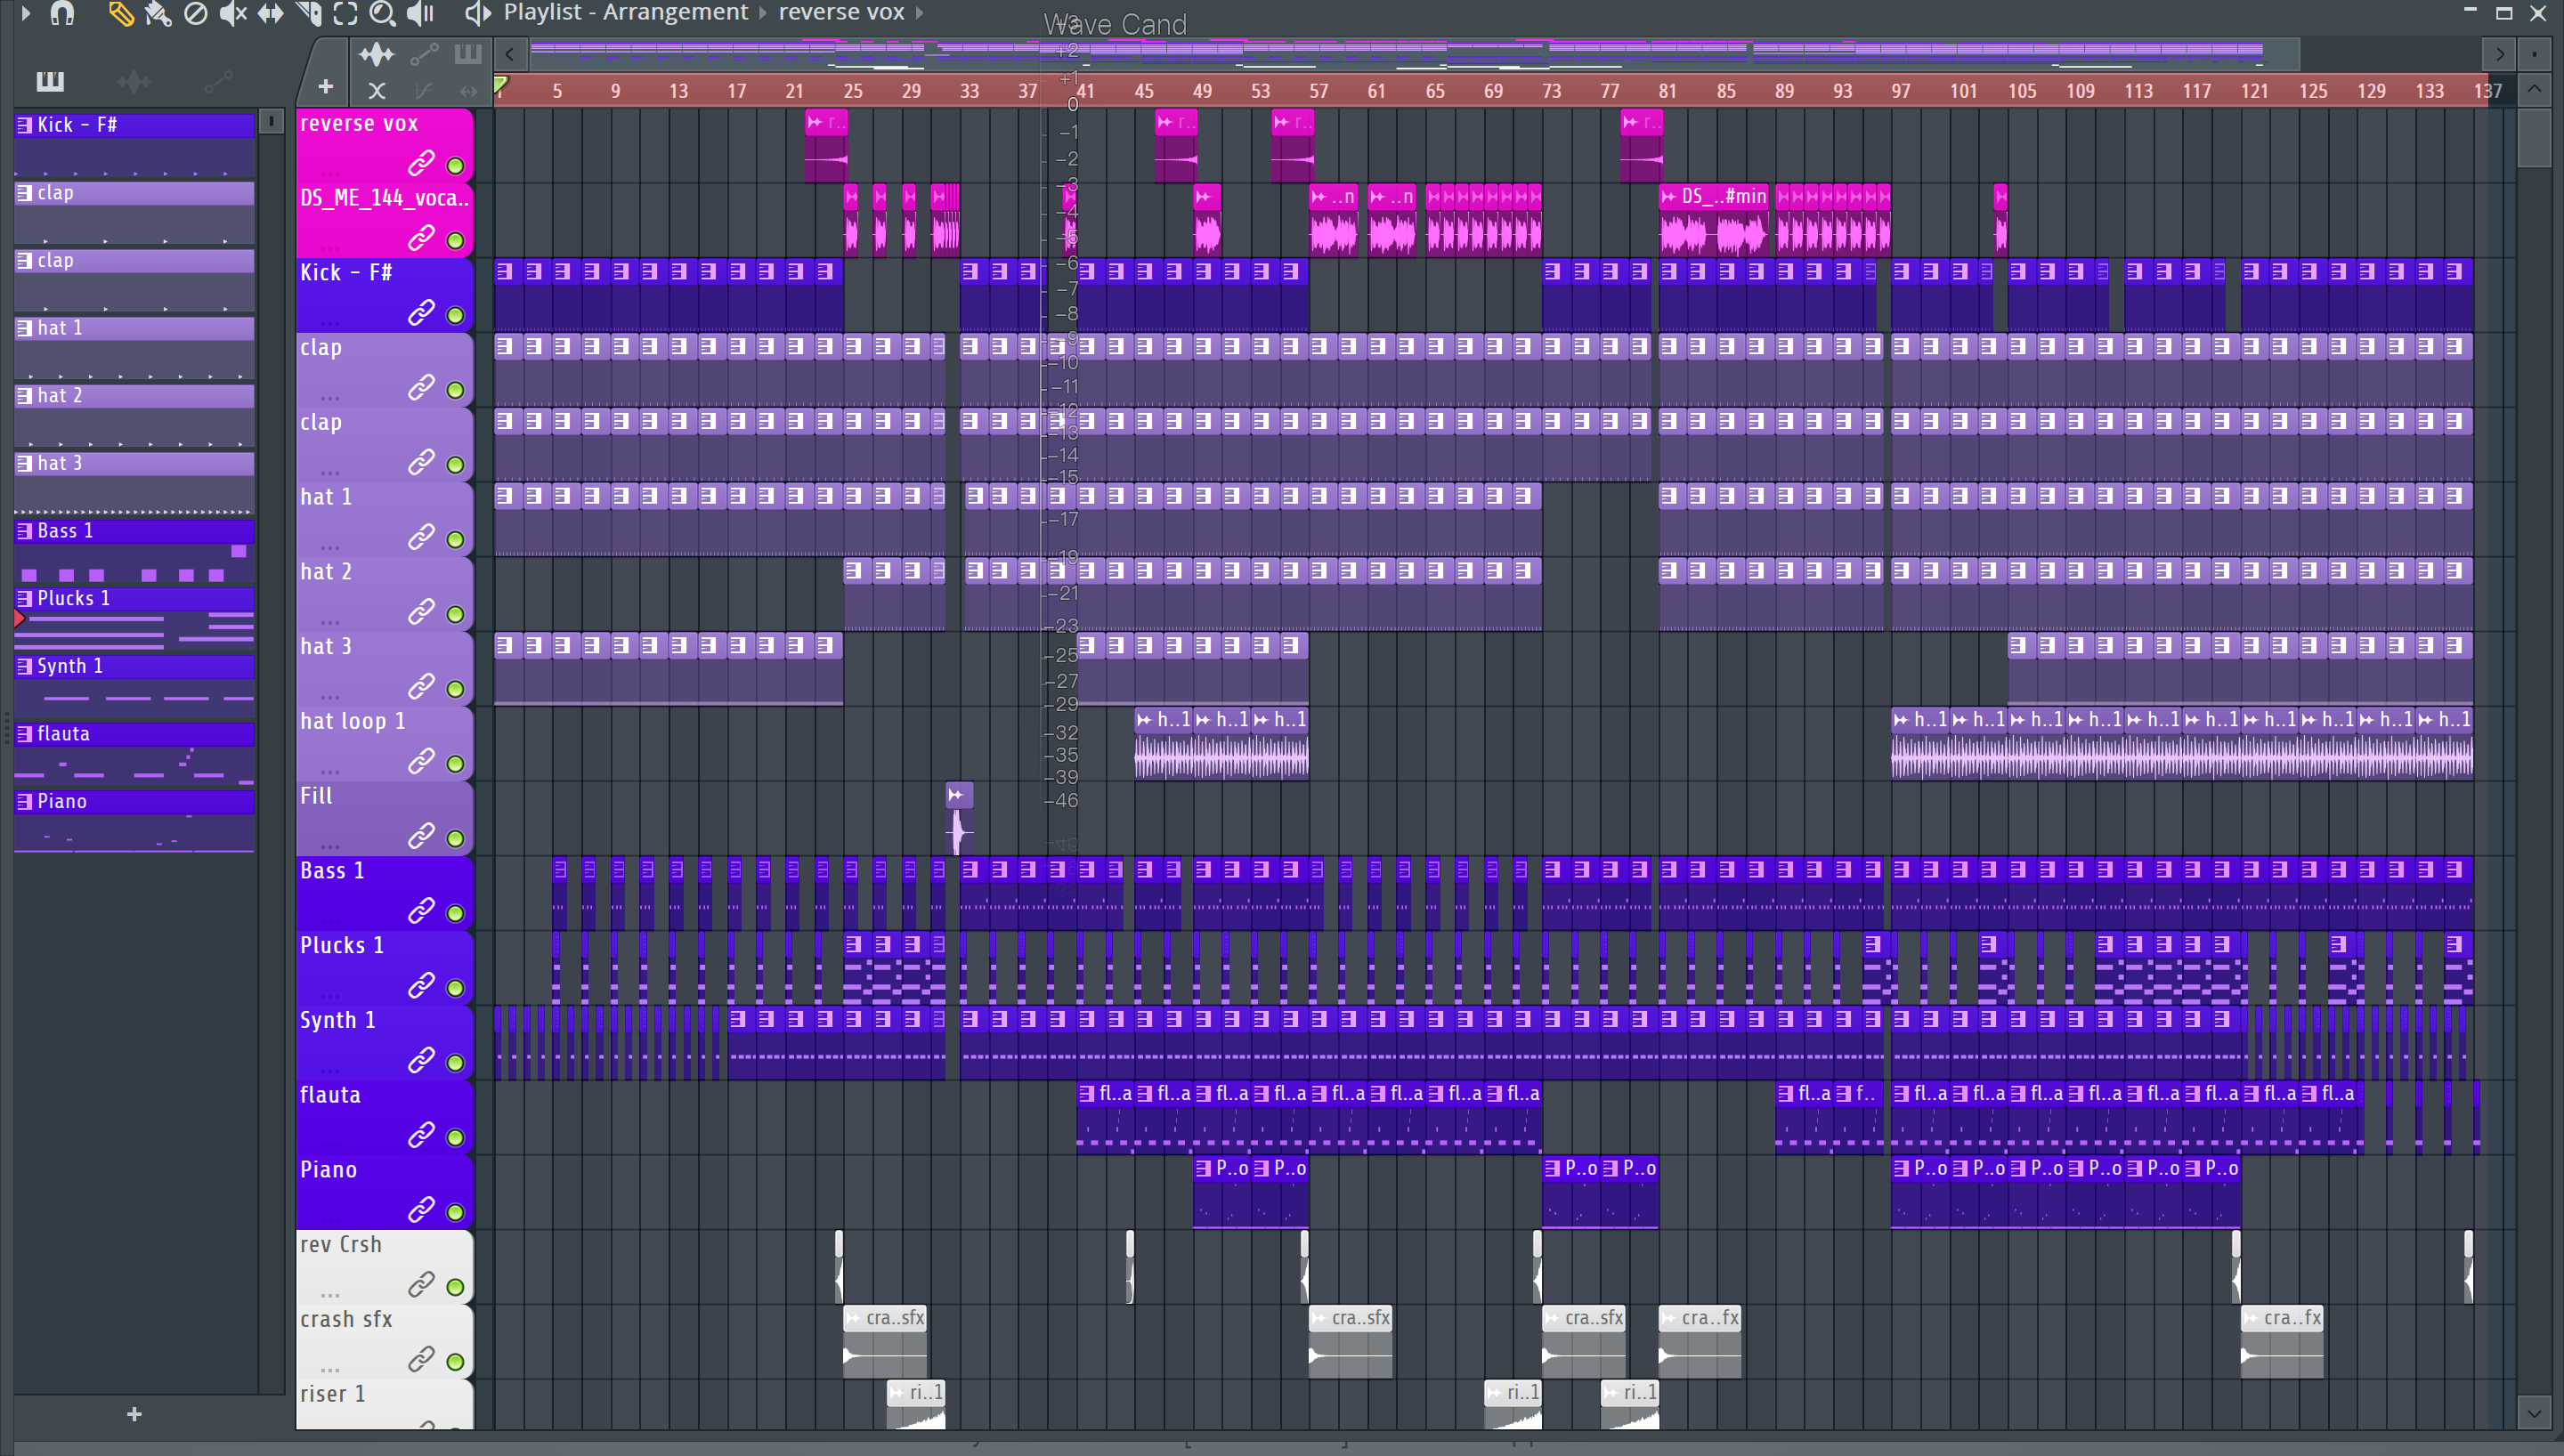Mute the hat 3 track
Image resolution: width=2564 pixels, height=1456 pixels.
click(455, 688)
